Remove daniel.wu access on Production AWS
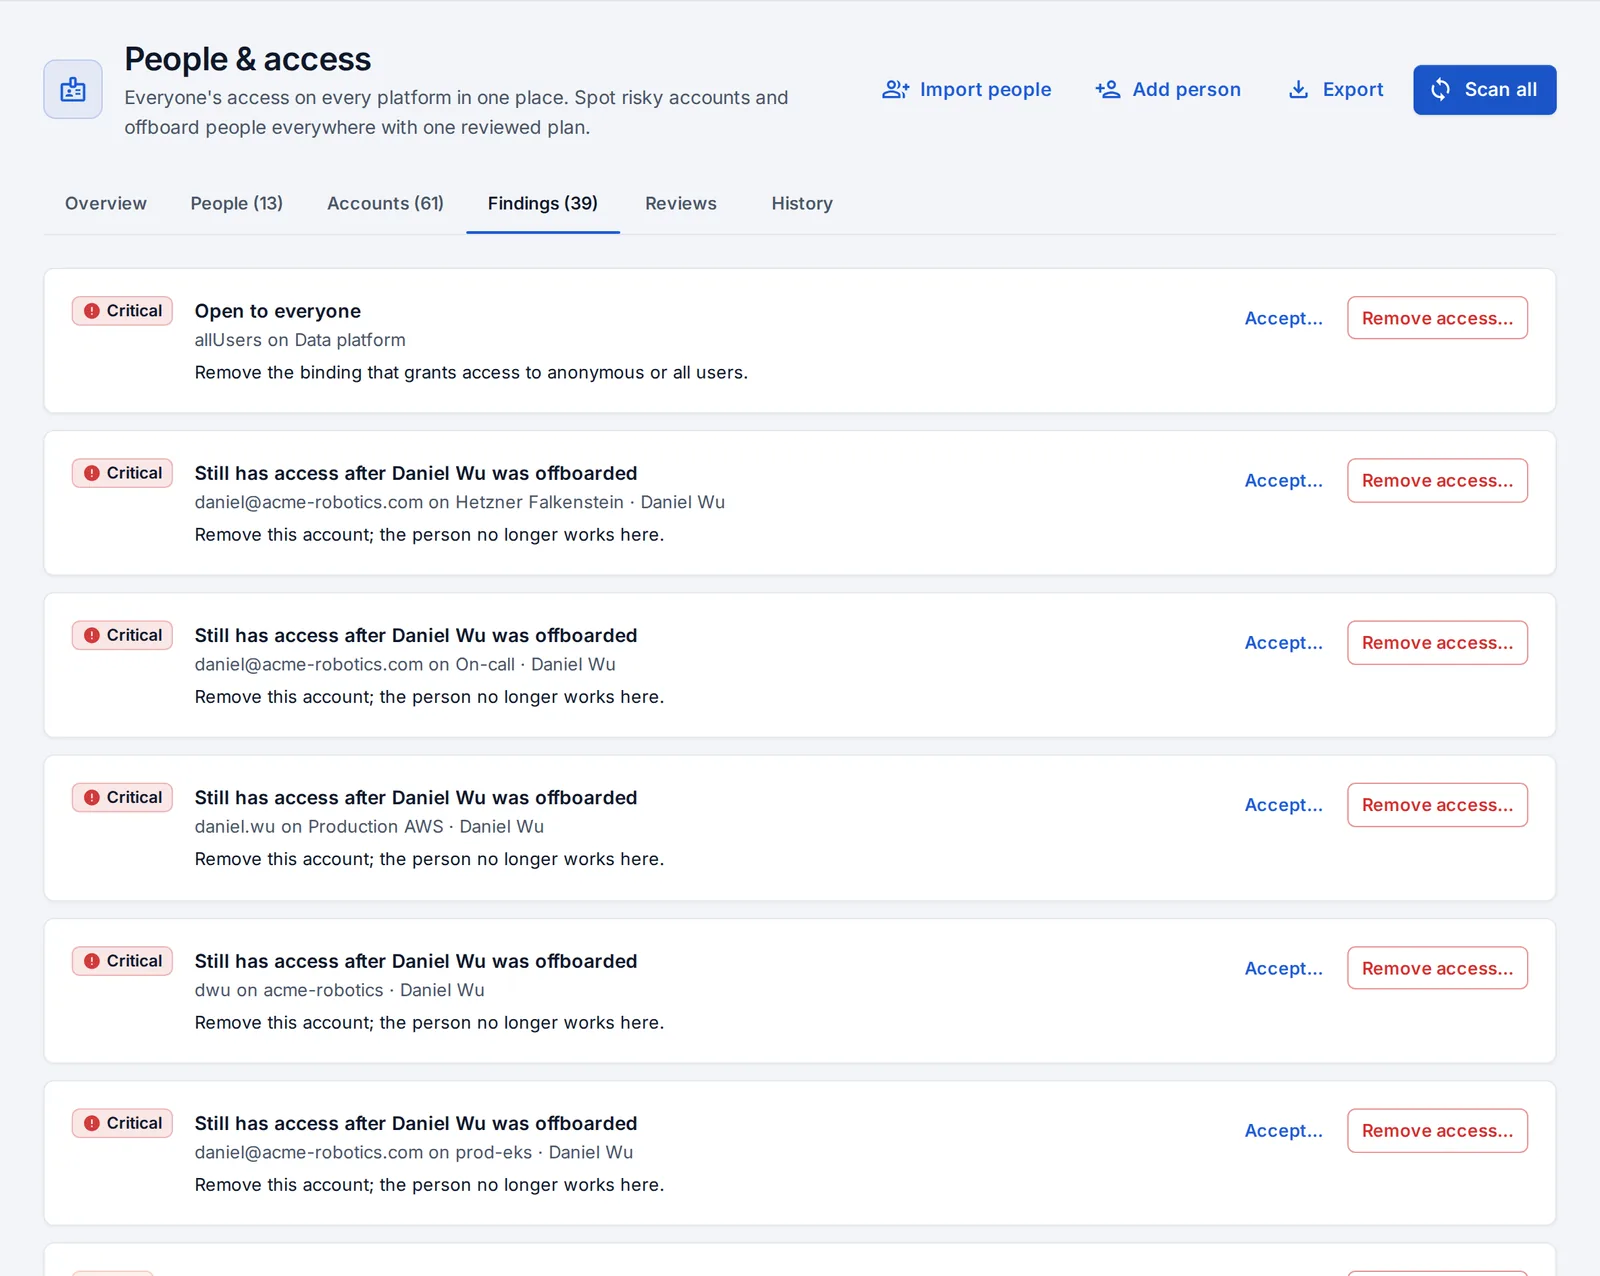1600x1276 pixels. tap(1437, 805)
